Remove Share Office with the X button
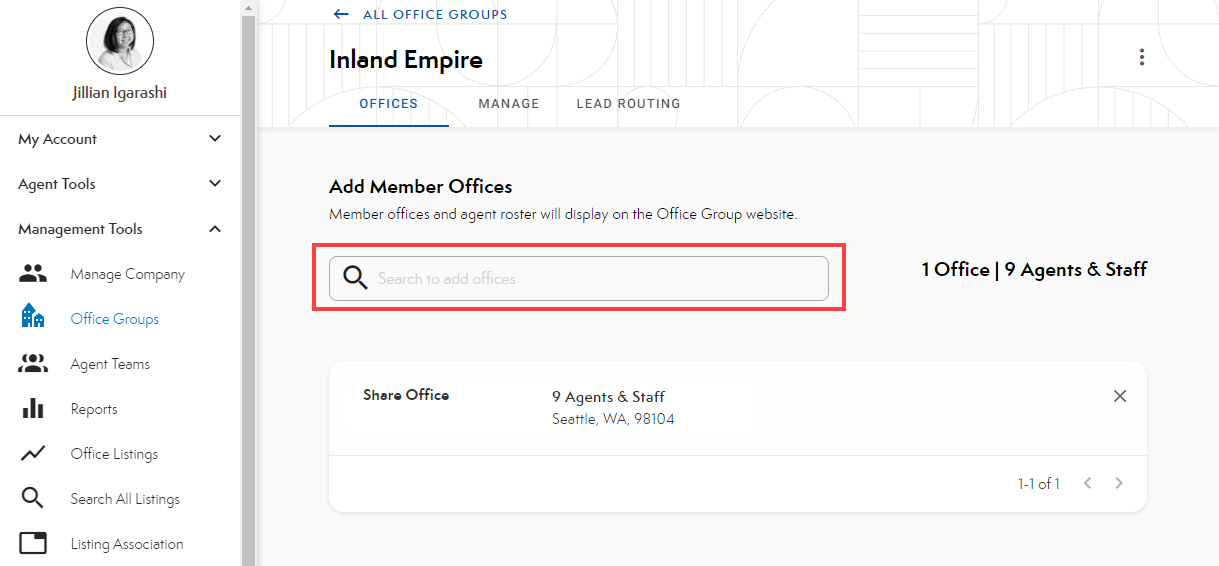 click(1120, 396)
